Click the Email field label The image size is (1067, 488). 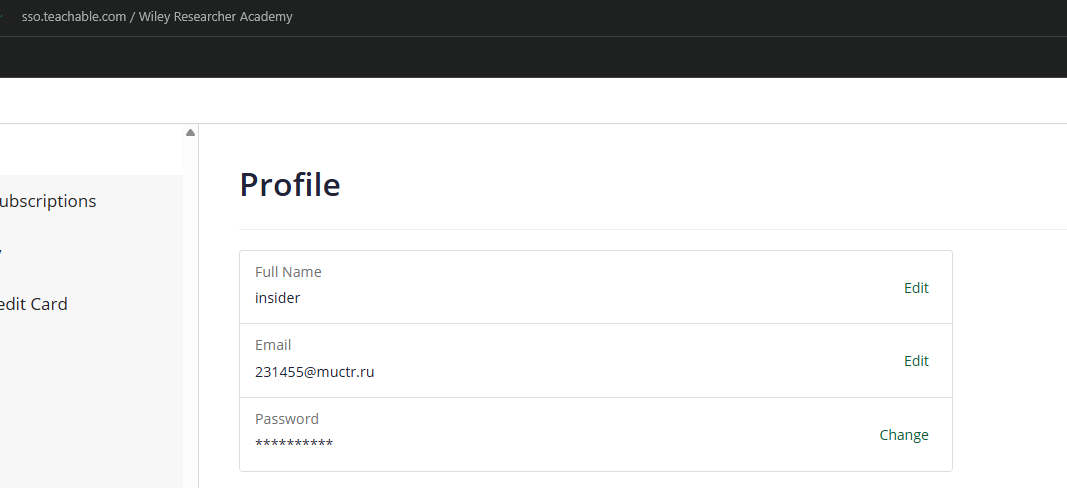[273, 345]
